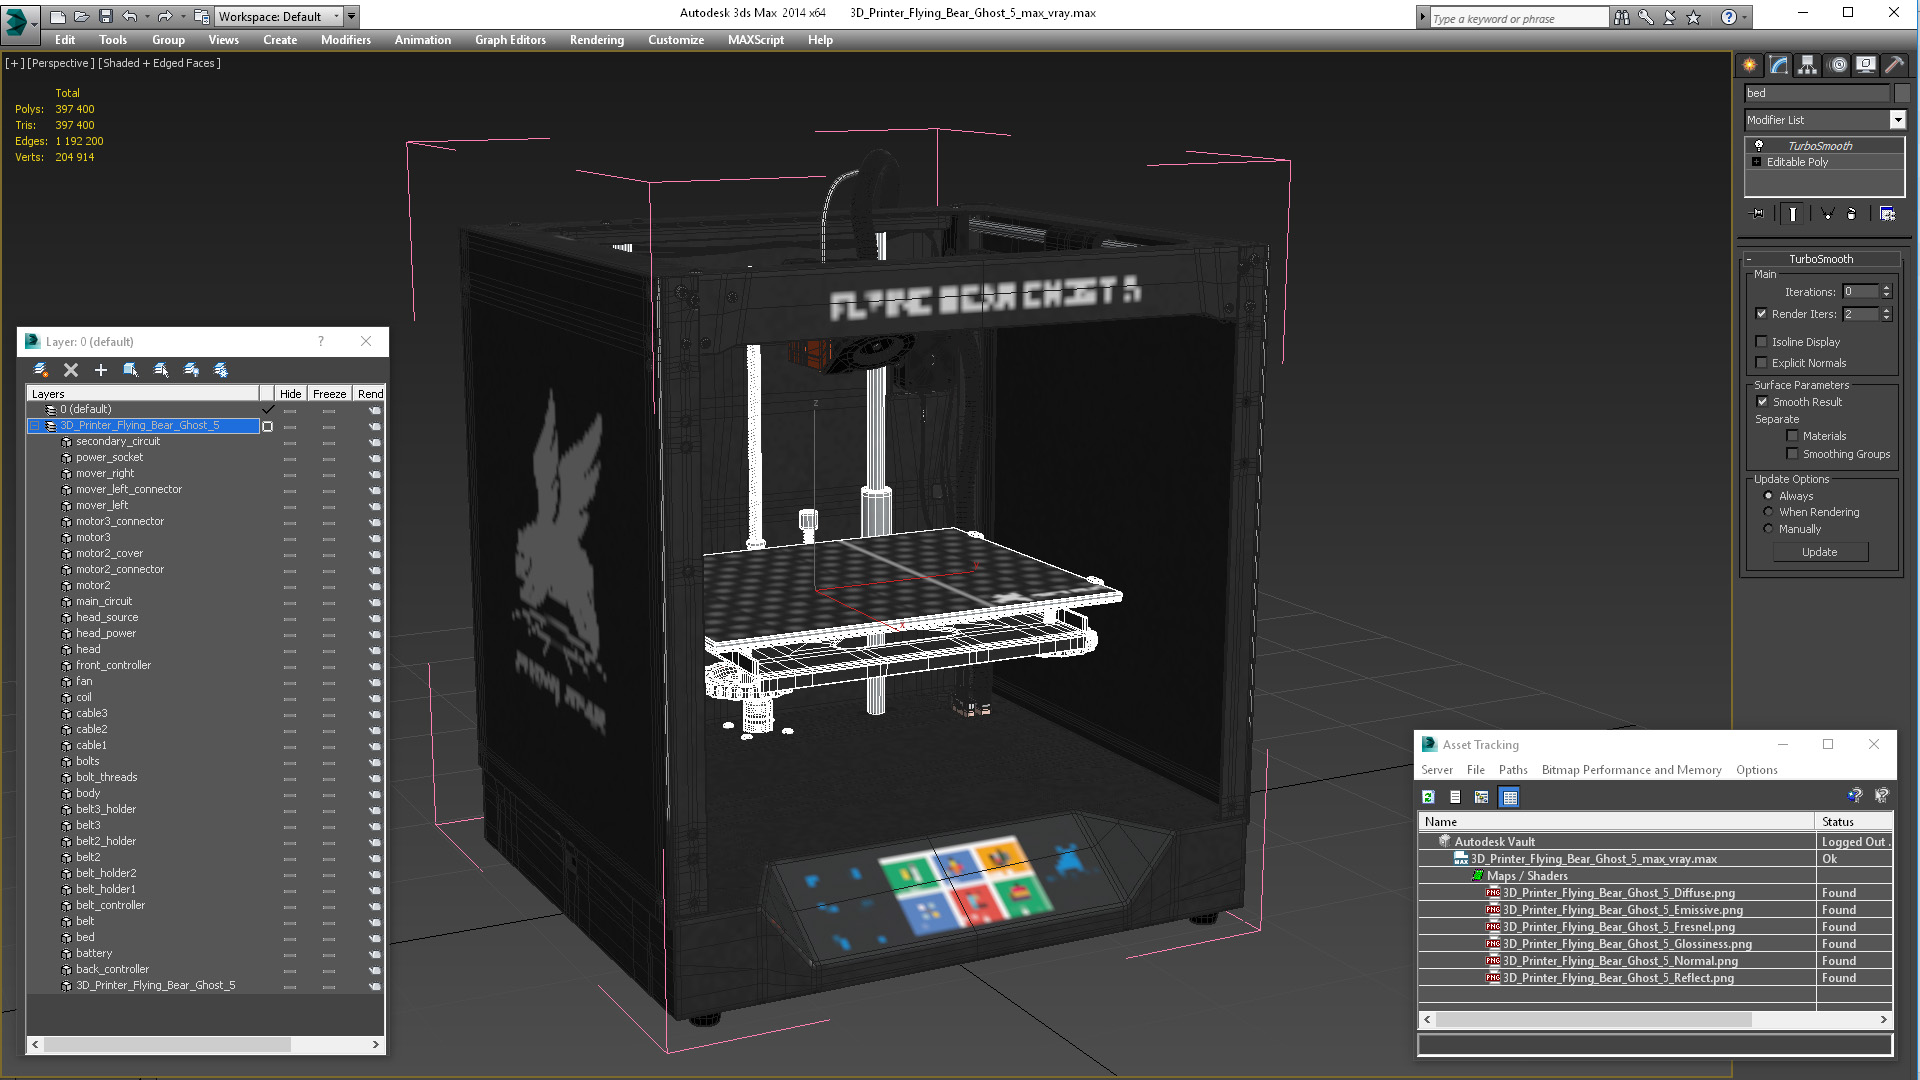Select table view icon in Asset Tracking
Viewport: 1920px width, 1080px height.
click(x=1510, y=797)
